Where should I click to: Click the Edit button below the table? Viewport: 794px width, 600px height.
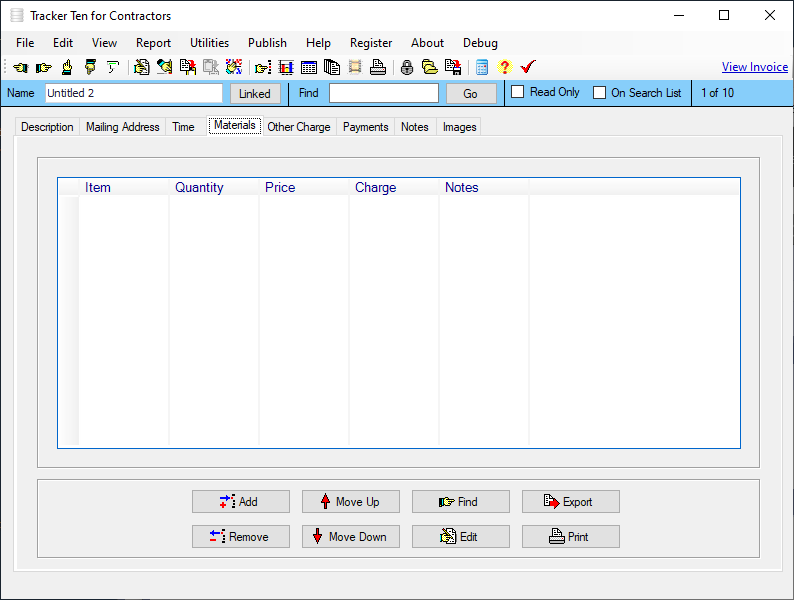(461, 537)
